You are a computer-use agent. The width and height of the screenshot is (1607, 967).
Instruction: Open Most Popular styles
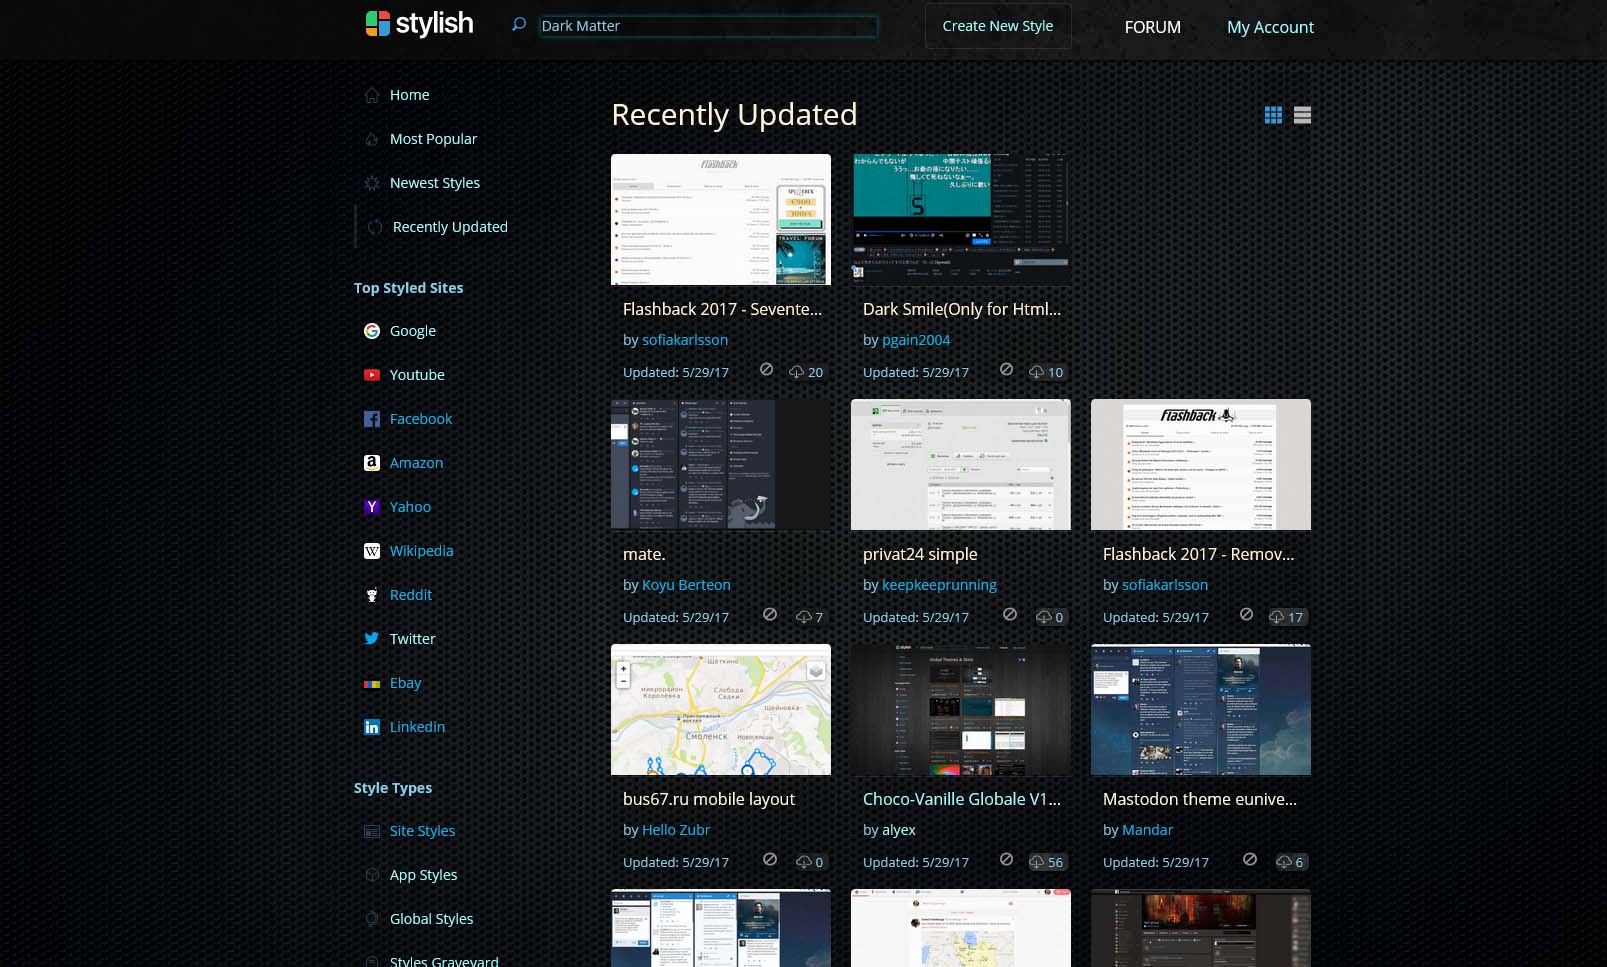[x=433, y=139]
